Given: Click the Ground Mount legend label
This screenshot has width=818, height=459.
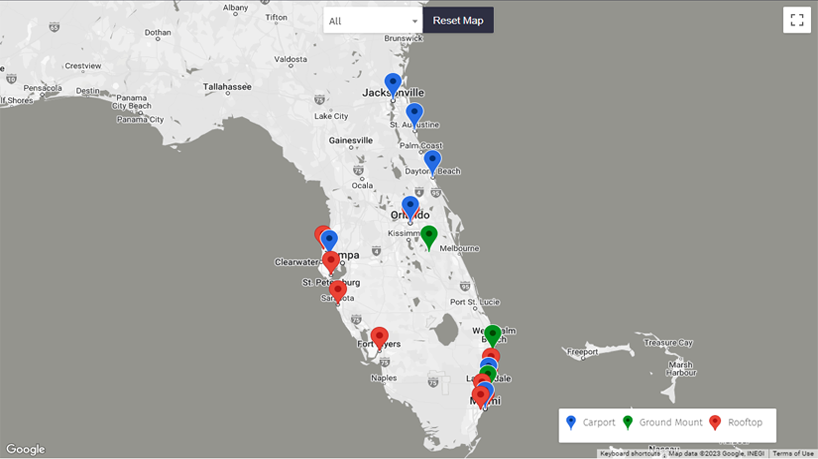Looking at the screenshot, I should point(671,422).
